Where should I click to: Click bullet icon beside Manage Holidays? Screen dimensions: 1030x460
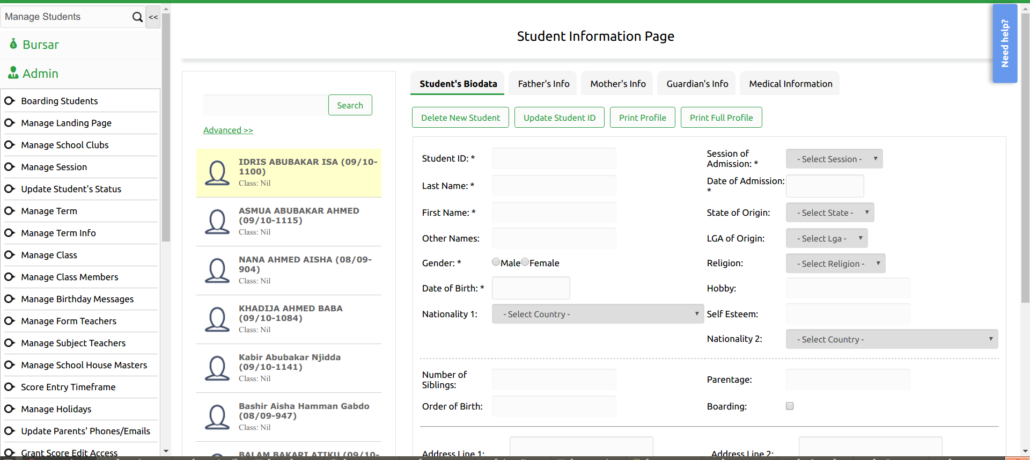[10, 409]
